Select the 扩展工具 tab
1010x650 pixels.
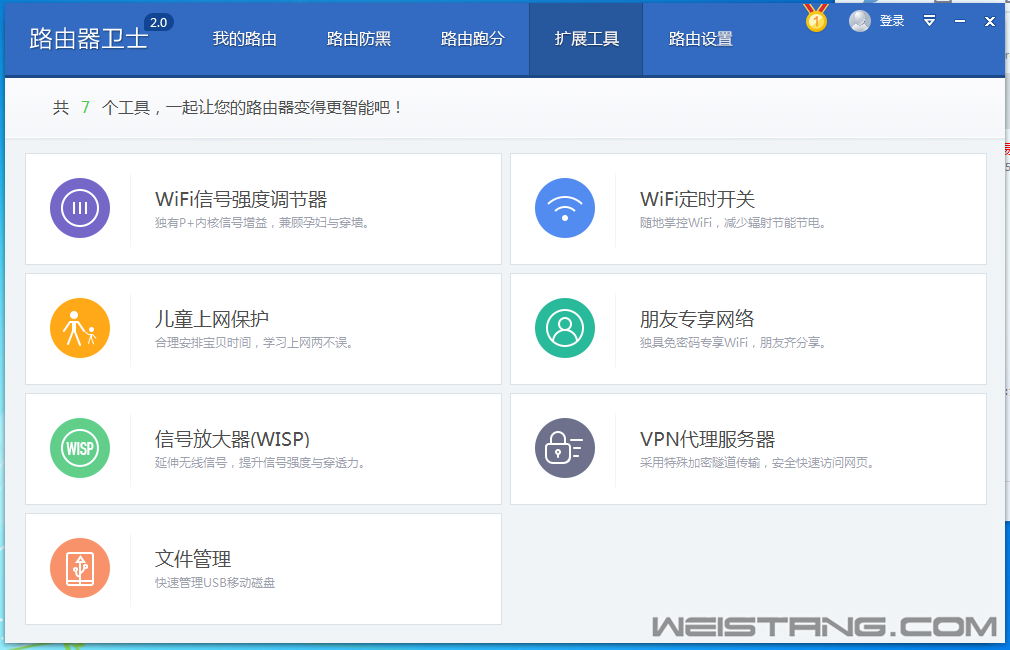[586, 39]
